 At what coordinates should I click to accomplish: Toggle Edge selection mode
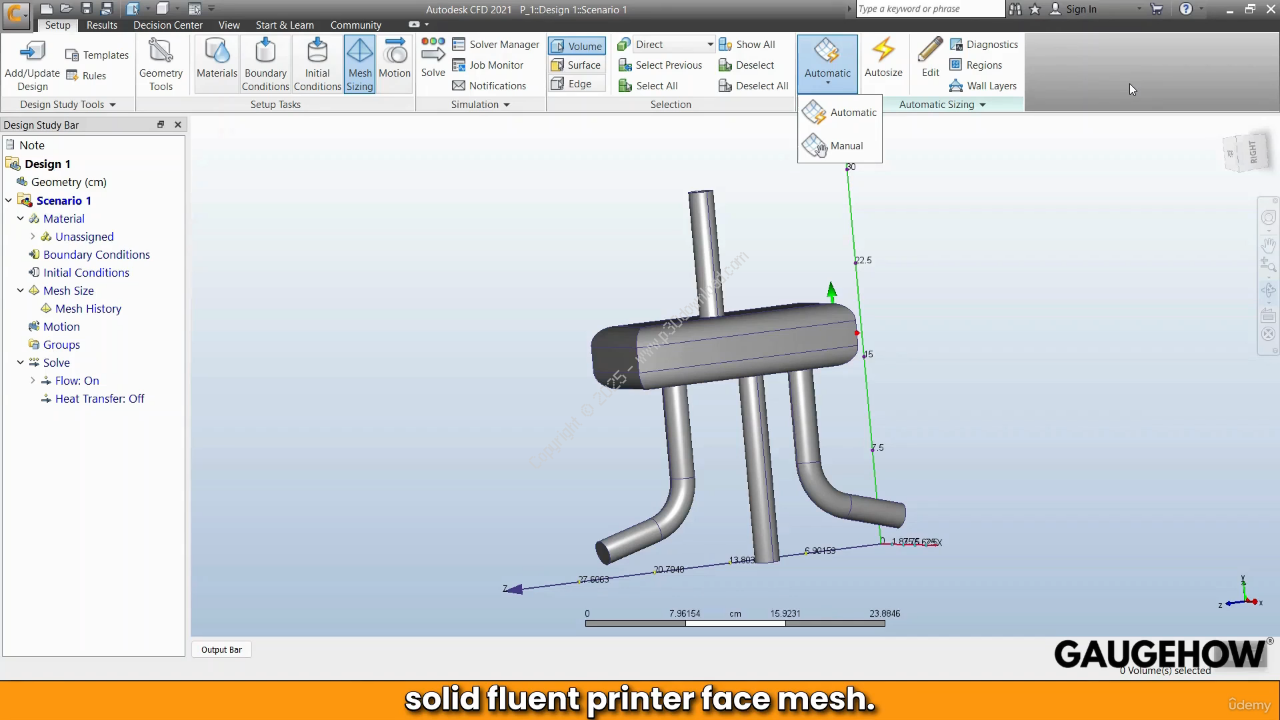pyautogui.click(x=572, y=84)
